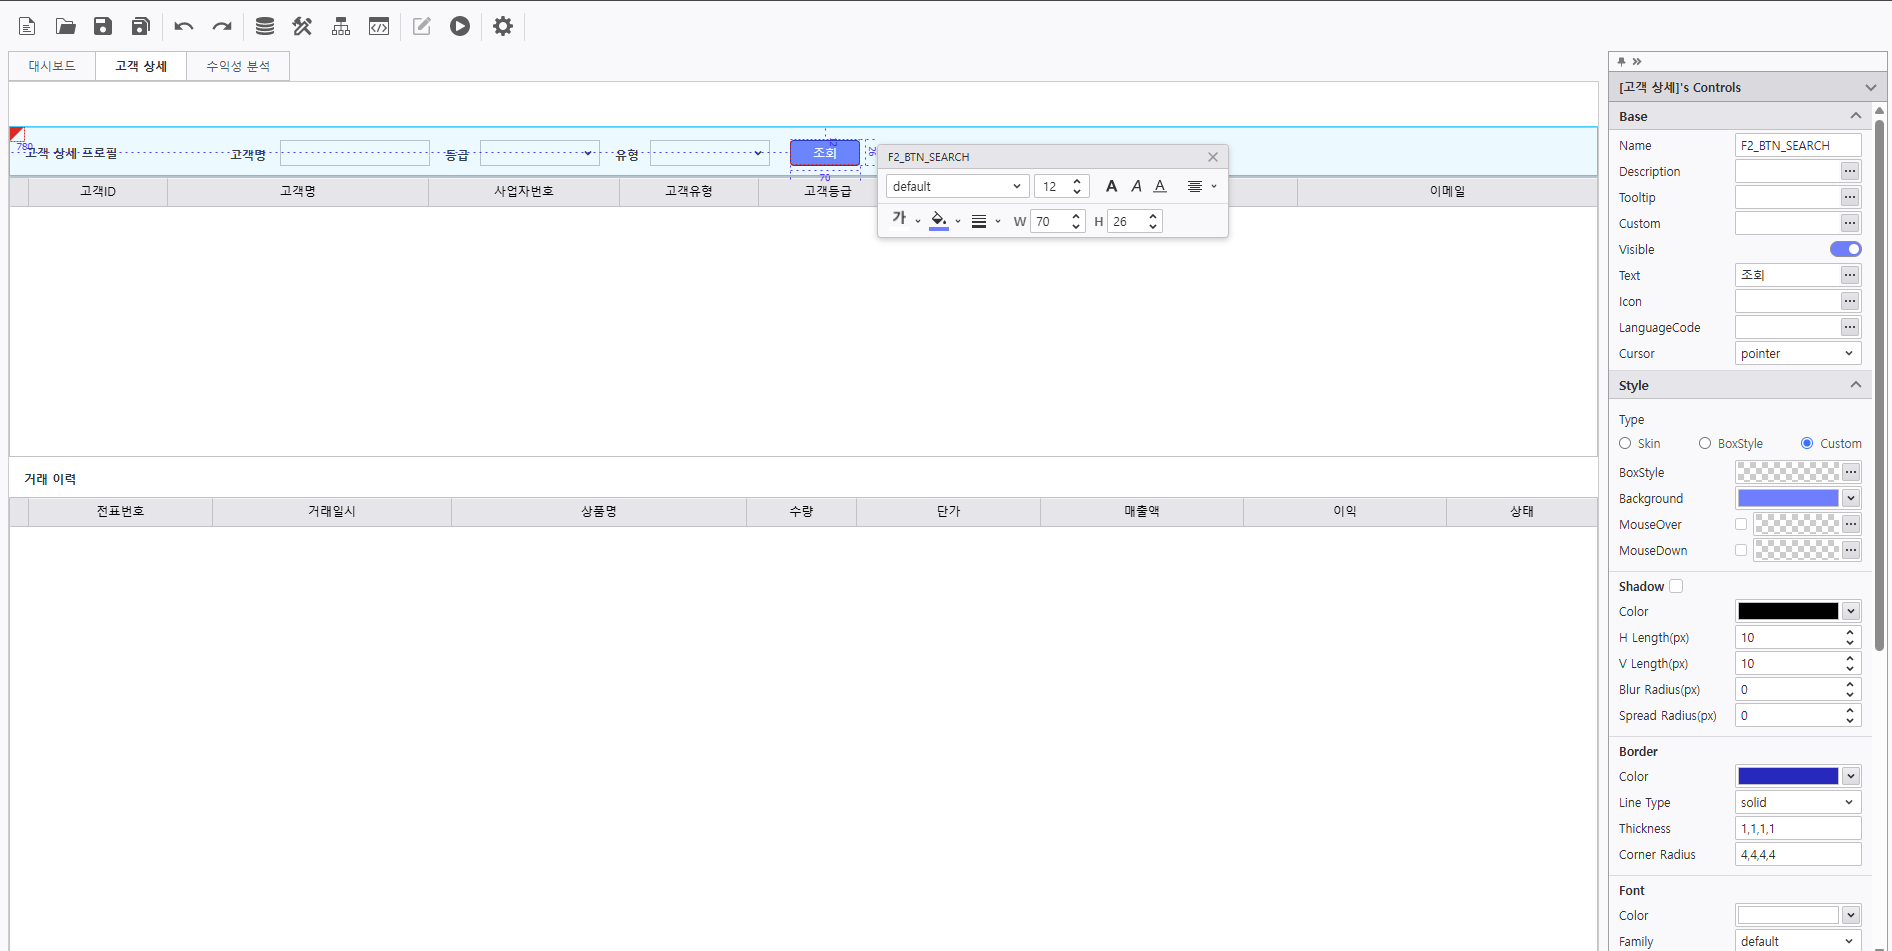The image size is (1892, 951).
Task: Click the 고객ID column header
Action: [x=98, y=191]
